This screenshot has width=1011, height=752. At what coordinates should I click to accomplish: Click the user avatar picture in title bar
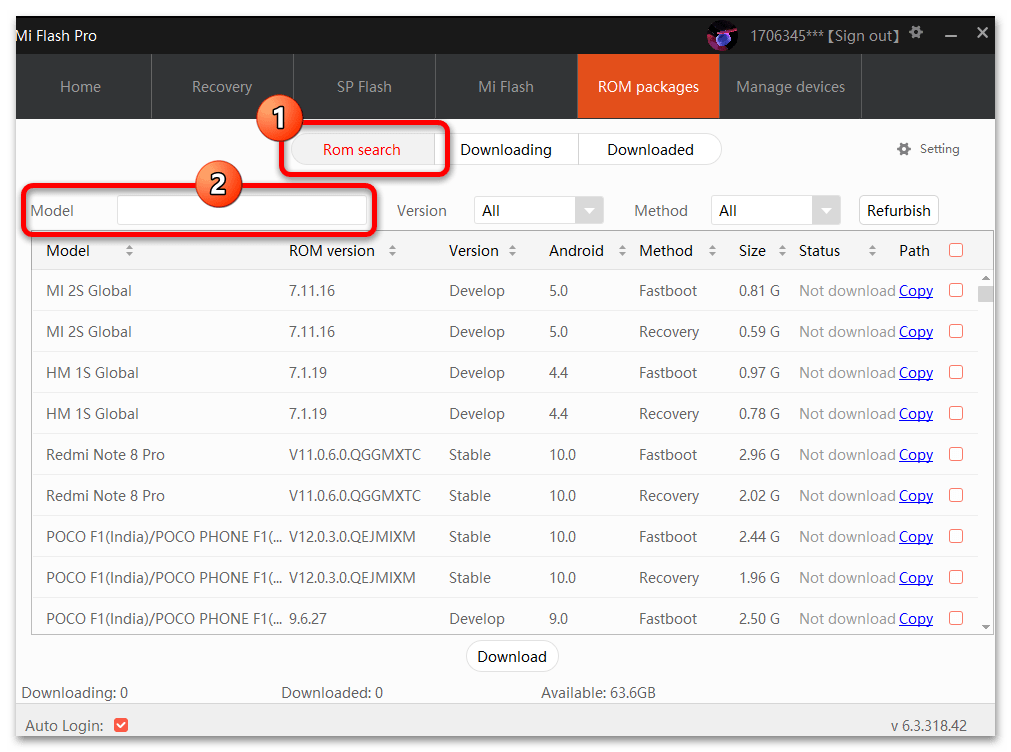tap(722, 35)
